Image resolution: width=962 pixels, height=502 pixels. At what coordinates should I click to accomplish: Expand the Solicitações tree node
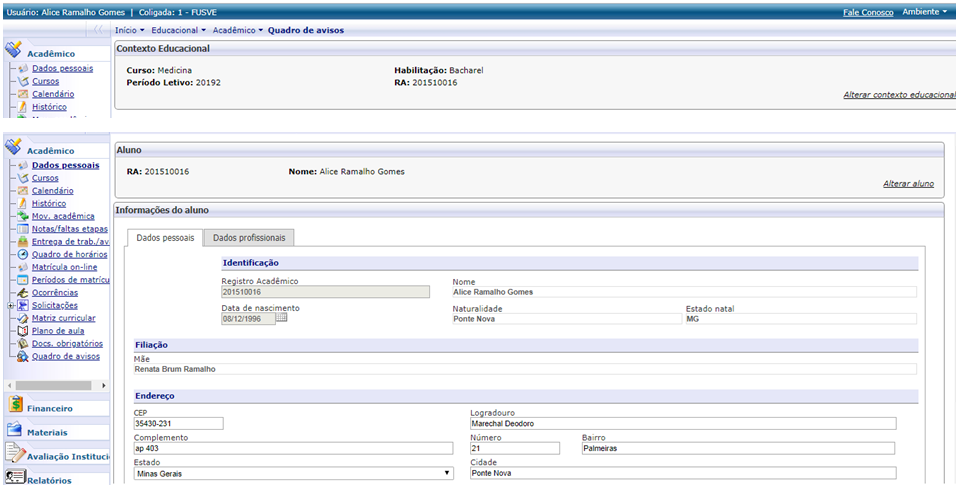[x=10, y=306]
